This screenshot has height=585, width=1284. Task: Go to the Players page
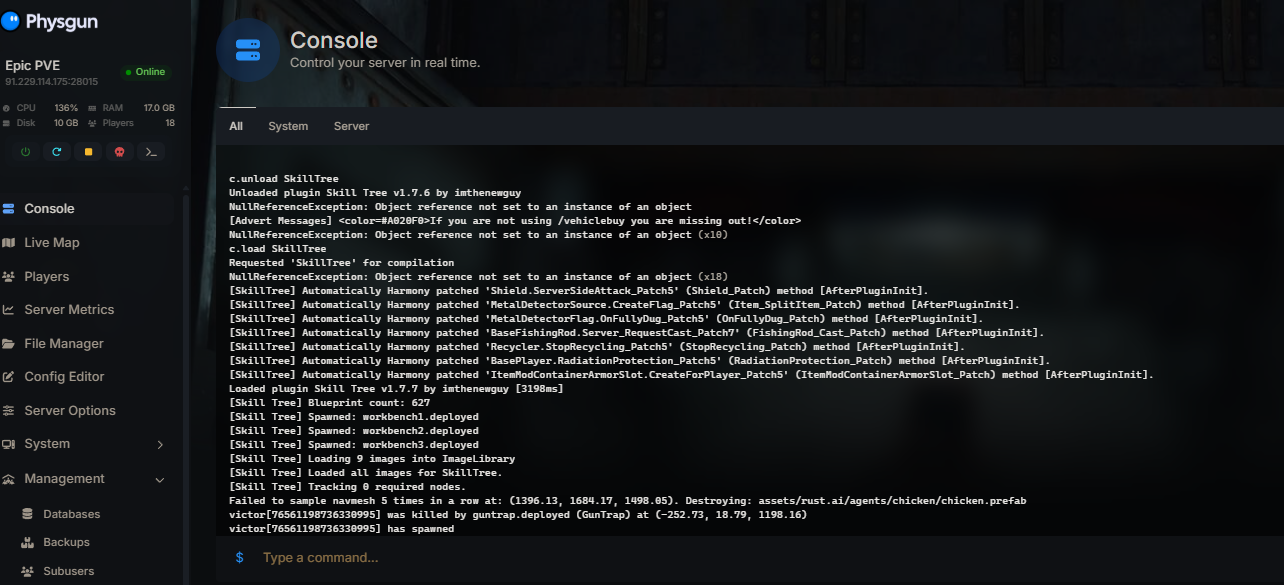[46, 277]
